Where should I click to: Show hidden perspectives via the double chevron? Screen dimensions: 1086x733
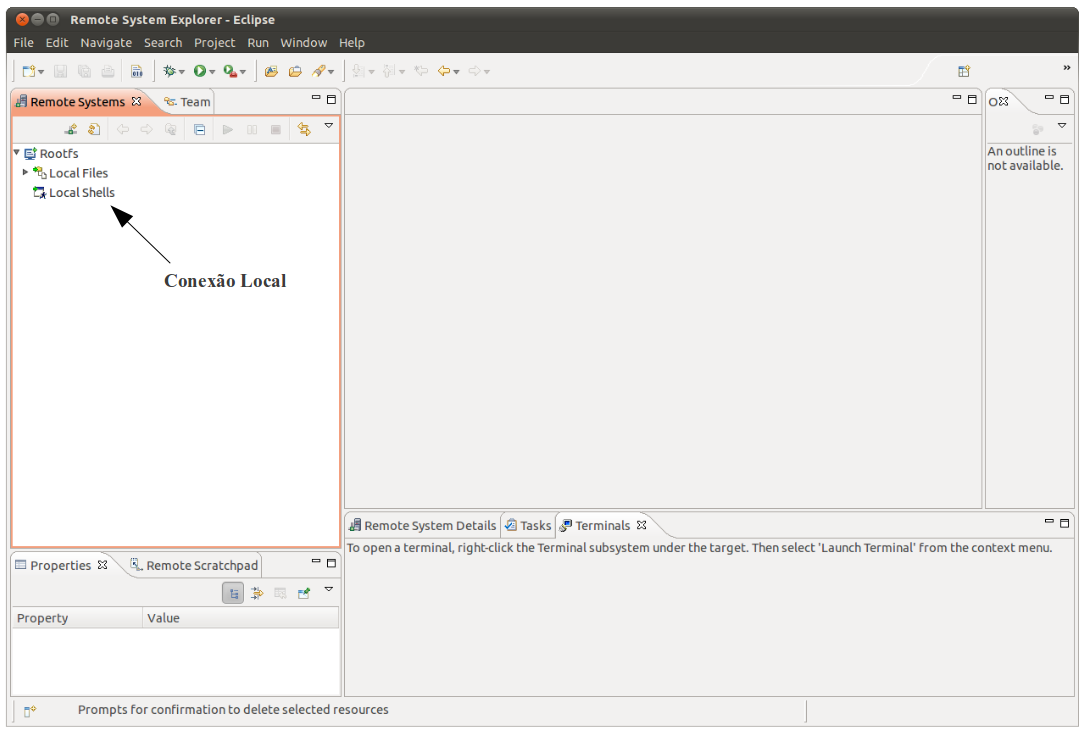pyautogui.click(x=1067, y=68)
